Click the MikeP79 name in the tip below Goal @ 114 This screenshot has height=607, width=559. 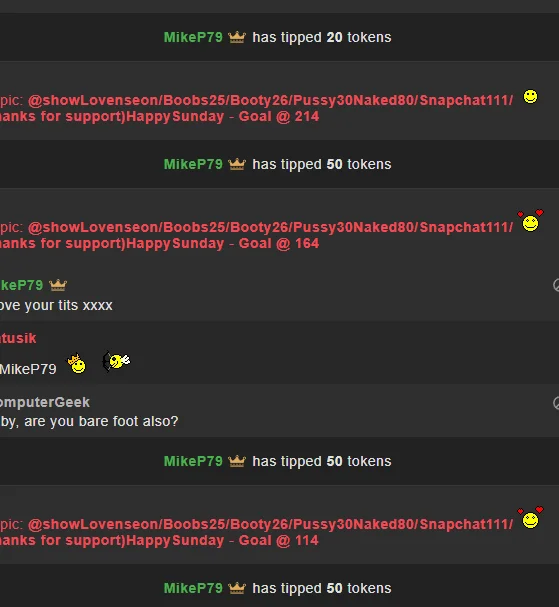click(x=193, y=588)
